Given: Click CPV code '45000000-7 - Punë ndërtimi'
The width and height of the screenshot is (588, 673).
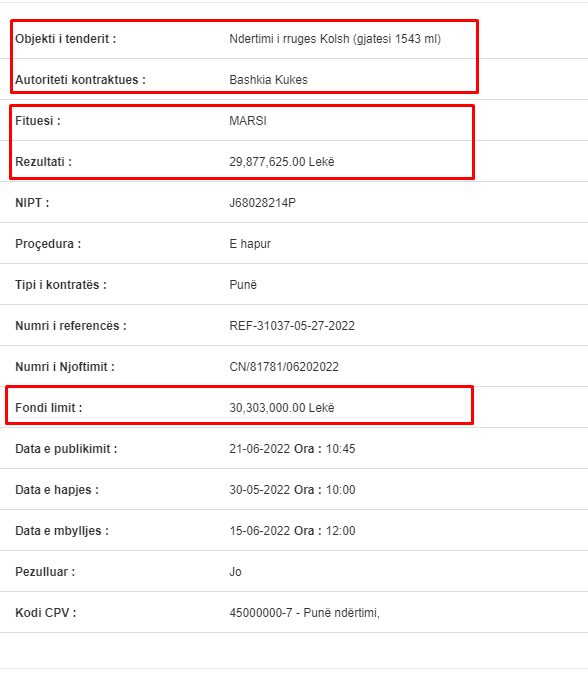Looking at the screenshot, I should click(x=304, y=613).
